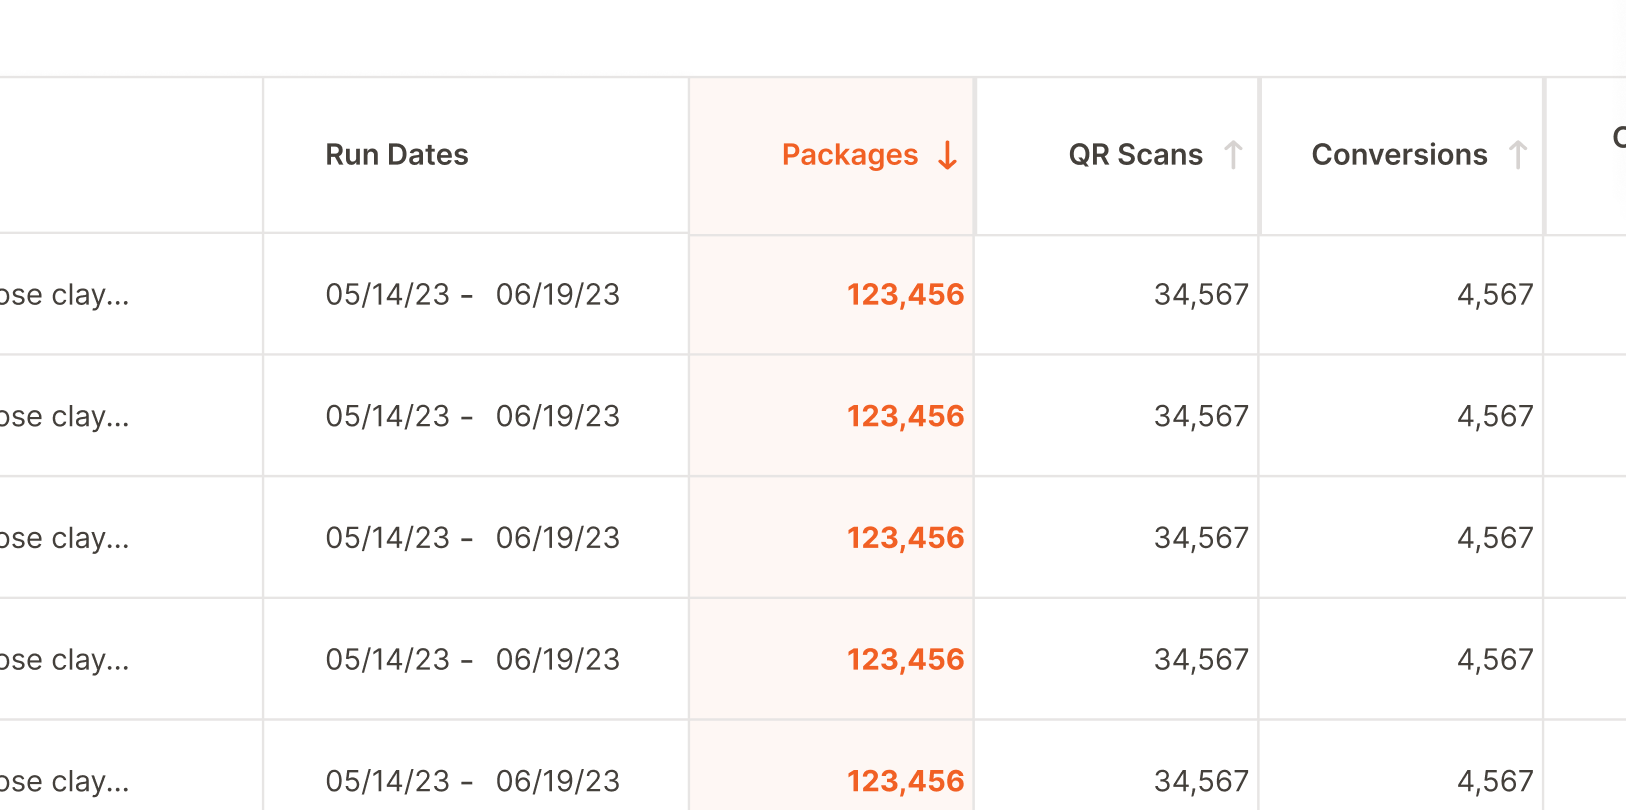Open fourth row's 123,456 Packages value
The height and width of the screenshot is (810, 1626).
coord(906,660)
